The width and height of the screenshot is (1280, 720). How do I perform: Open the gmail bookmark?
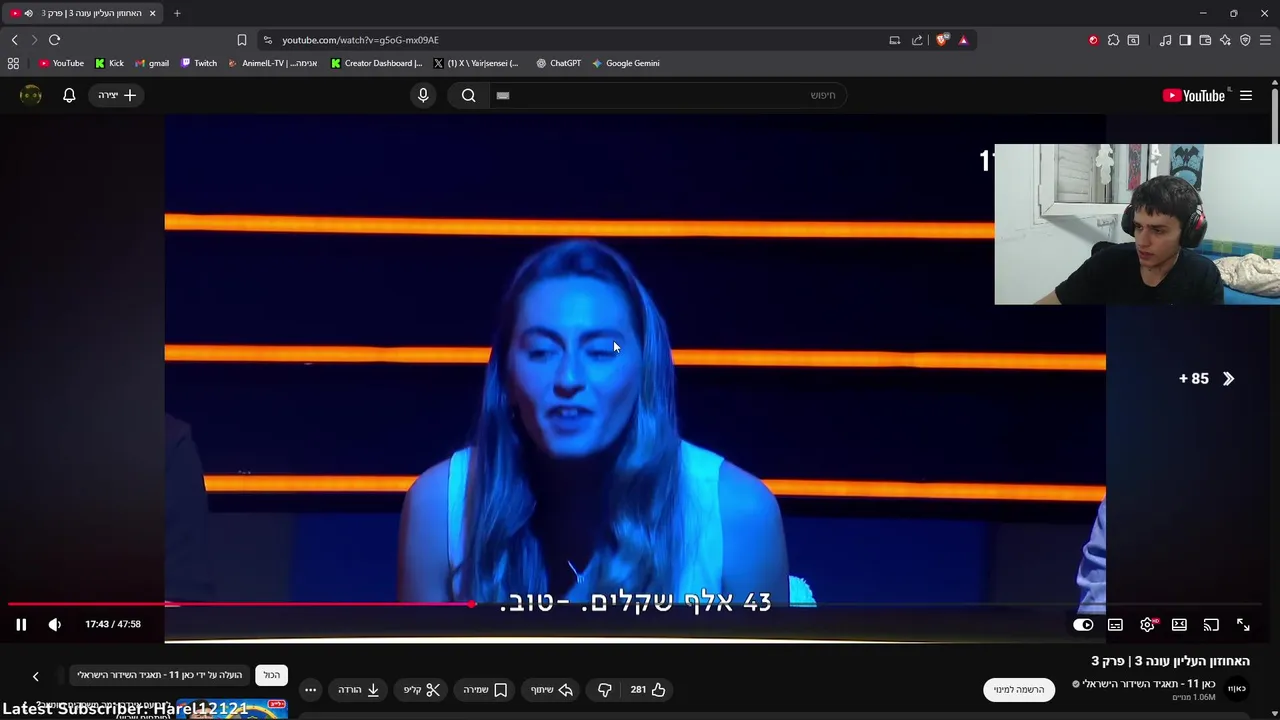(152, 63)
